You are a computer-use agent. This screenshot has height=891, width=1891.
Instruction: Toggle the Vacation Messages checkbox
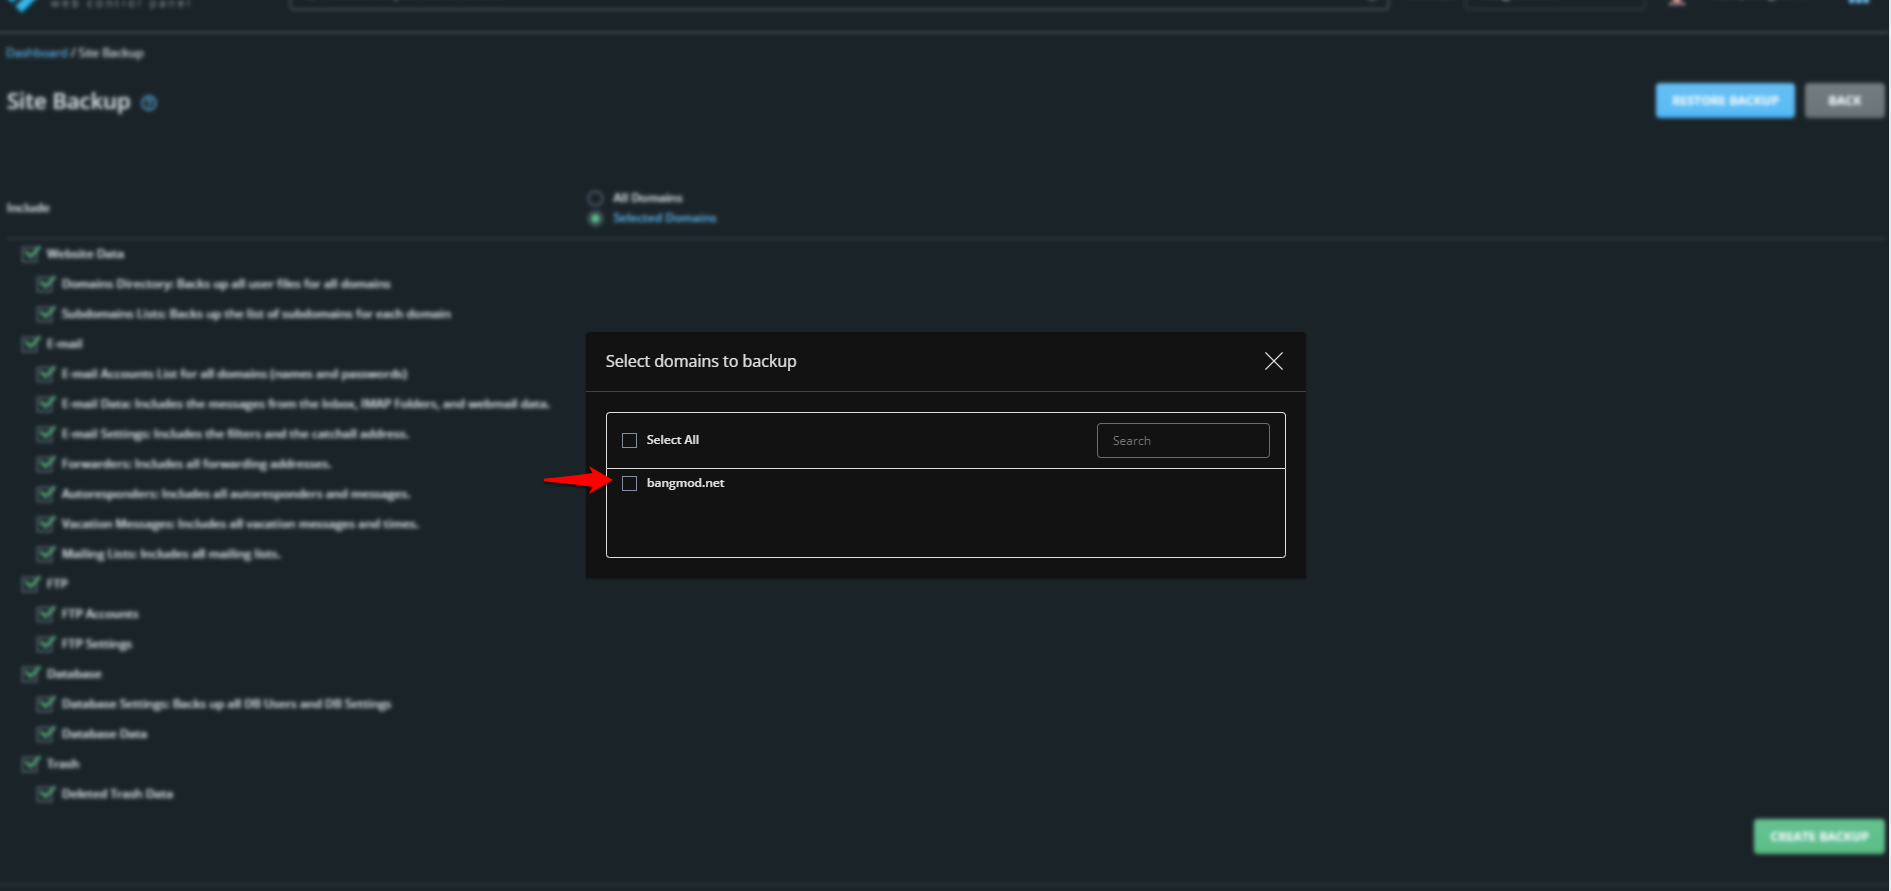pos(46,524)
